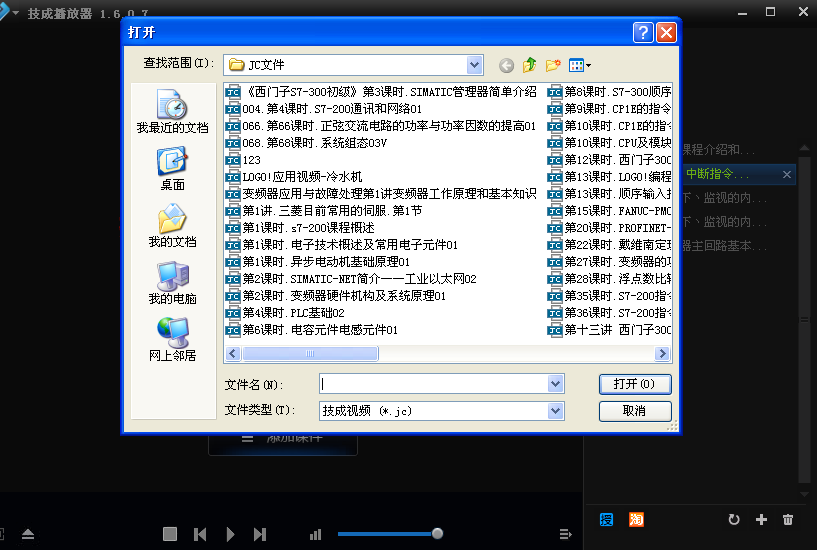Click the 取消 button
This screenshot has width=817, height=550.
coord(634,411)
